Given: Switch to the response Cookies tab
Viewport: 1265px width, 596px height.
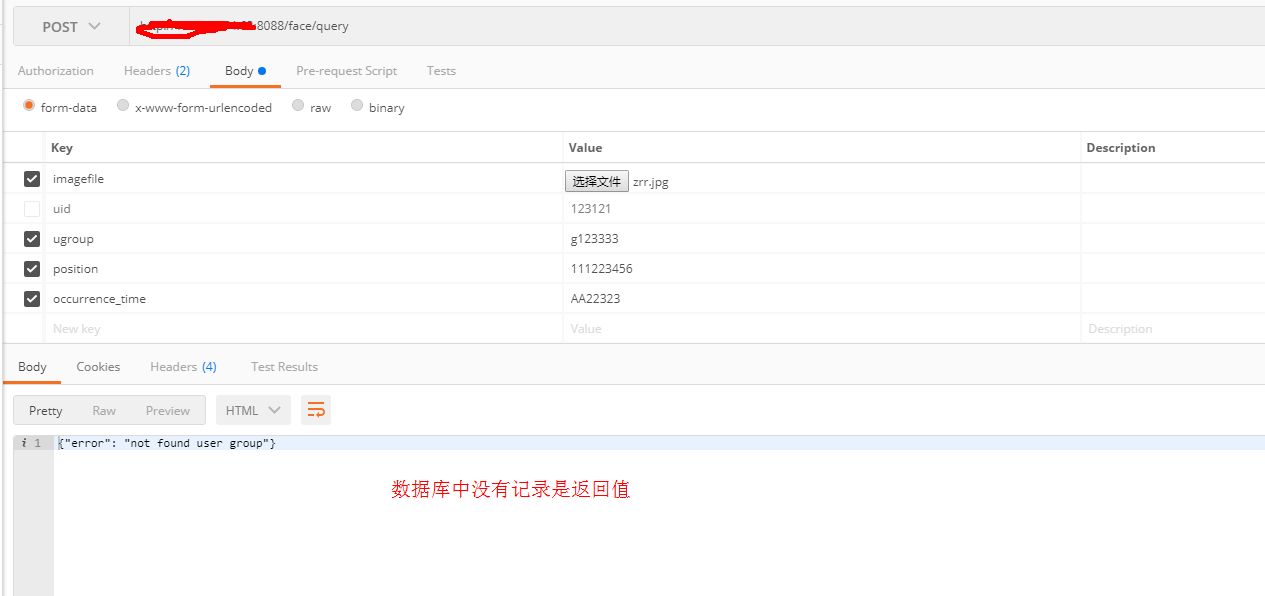Looking at the screenshot, I should pyautogui.click(x=98, y=367).
